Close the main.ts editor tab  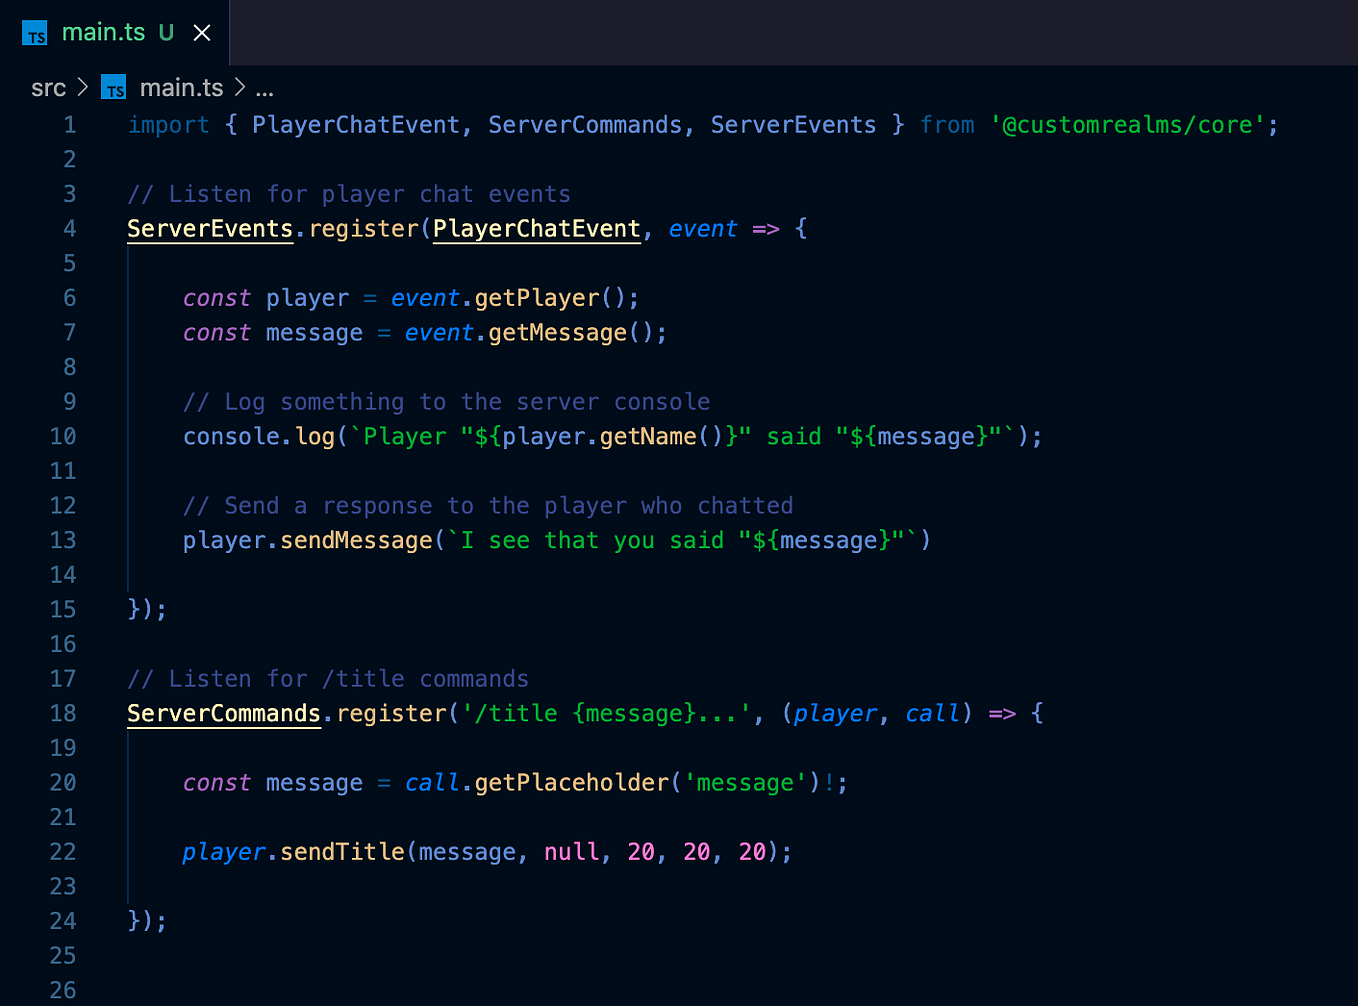(x=201, y=31)
